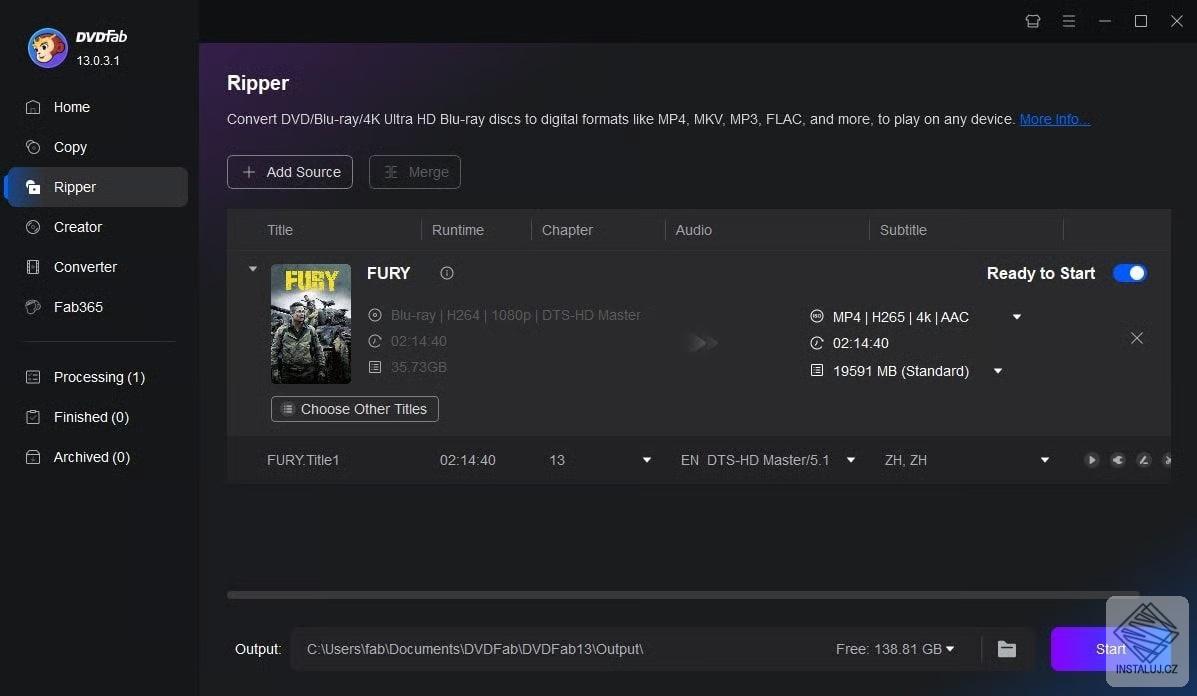Click the Converter film icon

coord(33,267)
